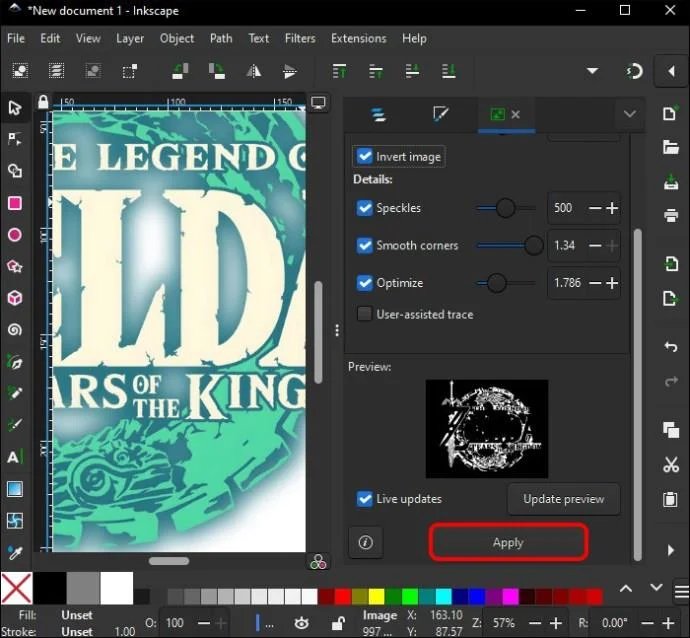This screenshot has height=638, width=690.
Task: Enable User-assisted trace checkbox
Action: pos(364,314)
